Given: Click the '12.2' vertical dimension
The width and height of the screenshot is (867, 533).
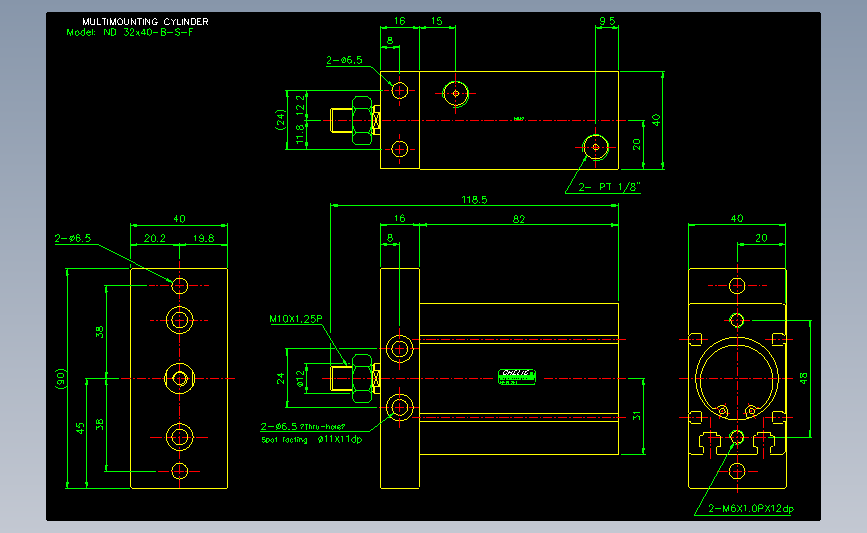Looking at the screenshot, I should click(300, 104).
